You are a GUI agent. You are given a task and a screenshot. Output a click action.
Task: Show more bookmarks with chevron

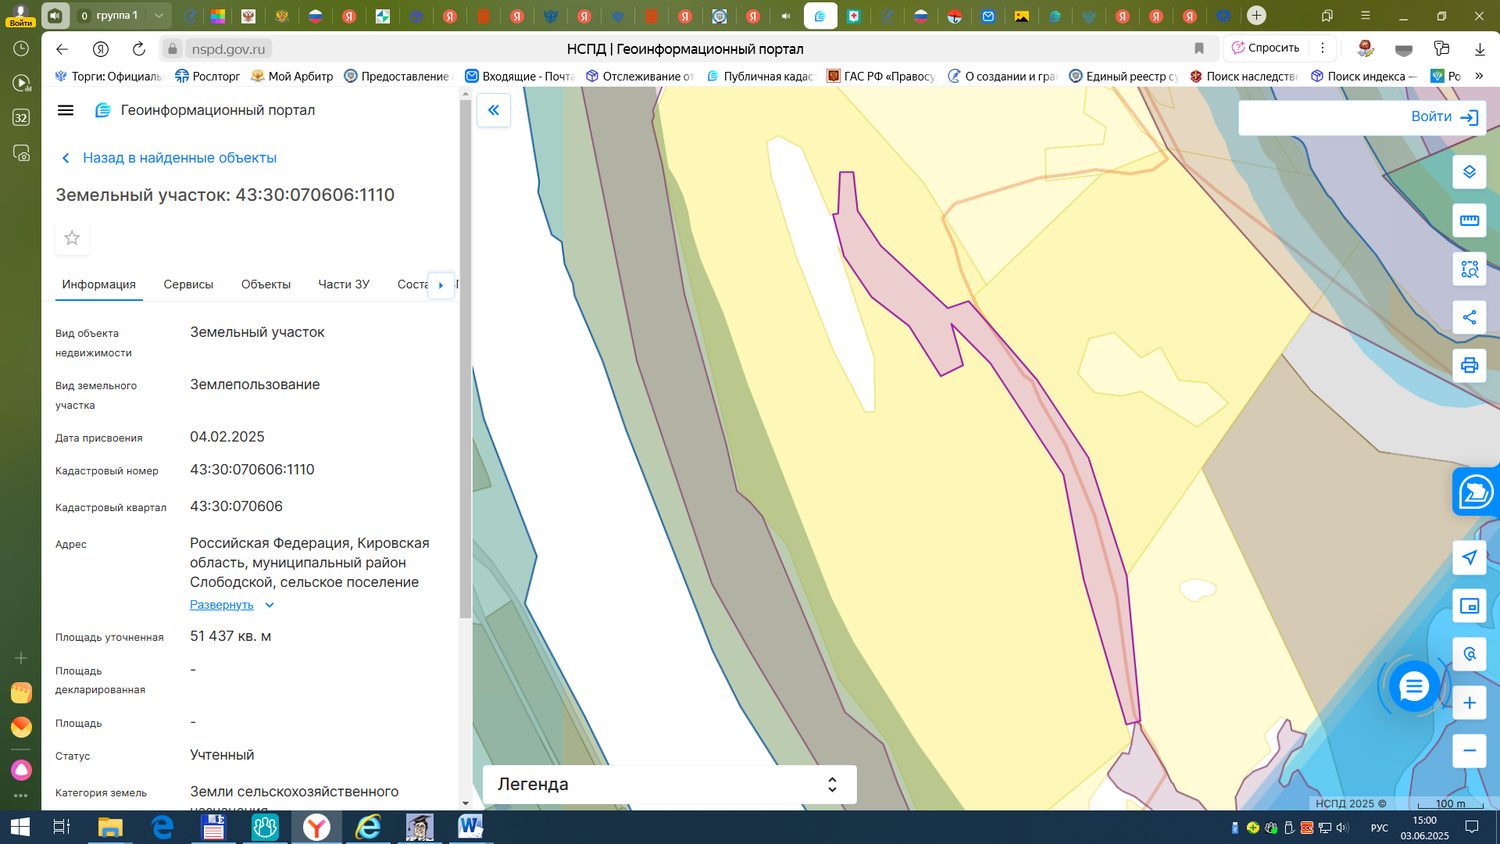click(1479, 76)
